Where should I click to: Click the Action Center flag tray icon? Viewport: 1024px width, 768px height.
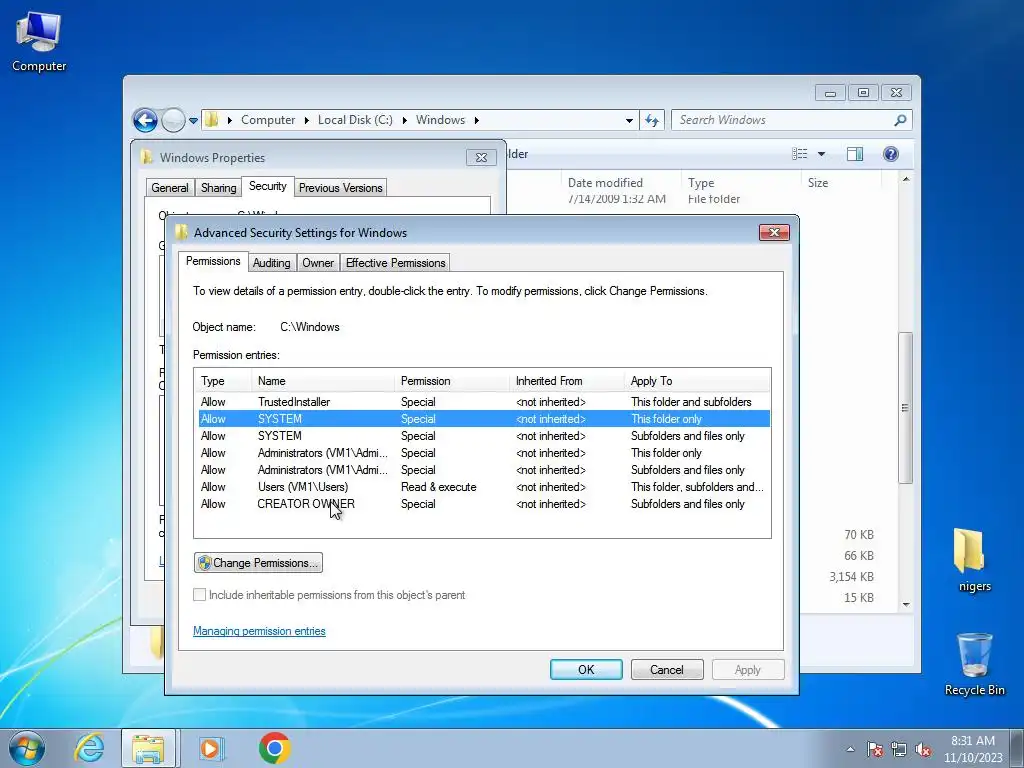click(874, 749)
